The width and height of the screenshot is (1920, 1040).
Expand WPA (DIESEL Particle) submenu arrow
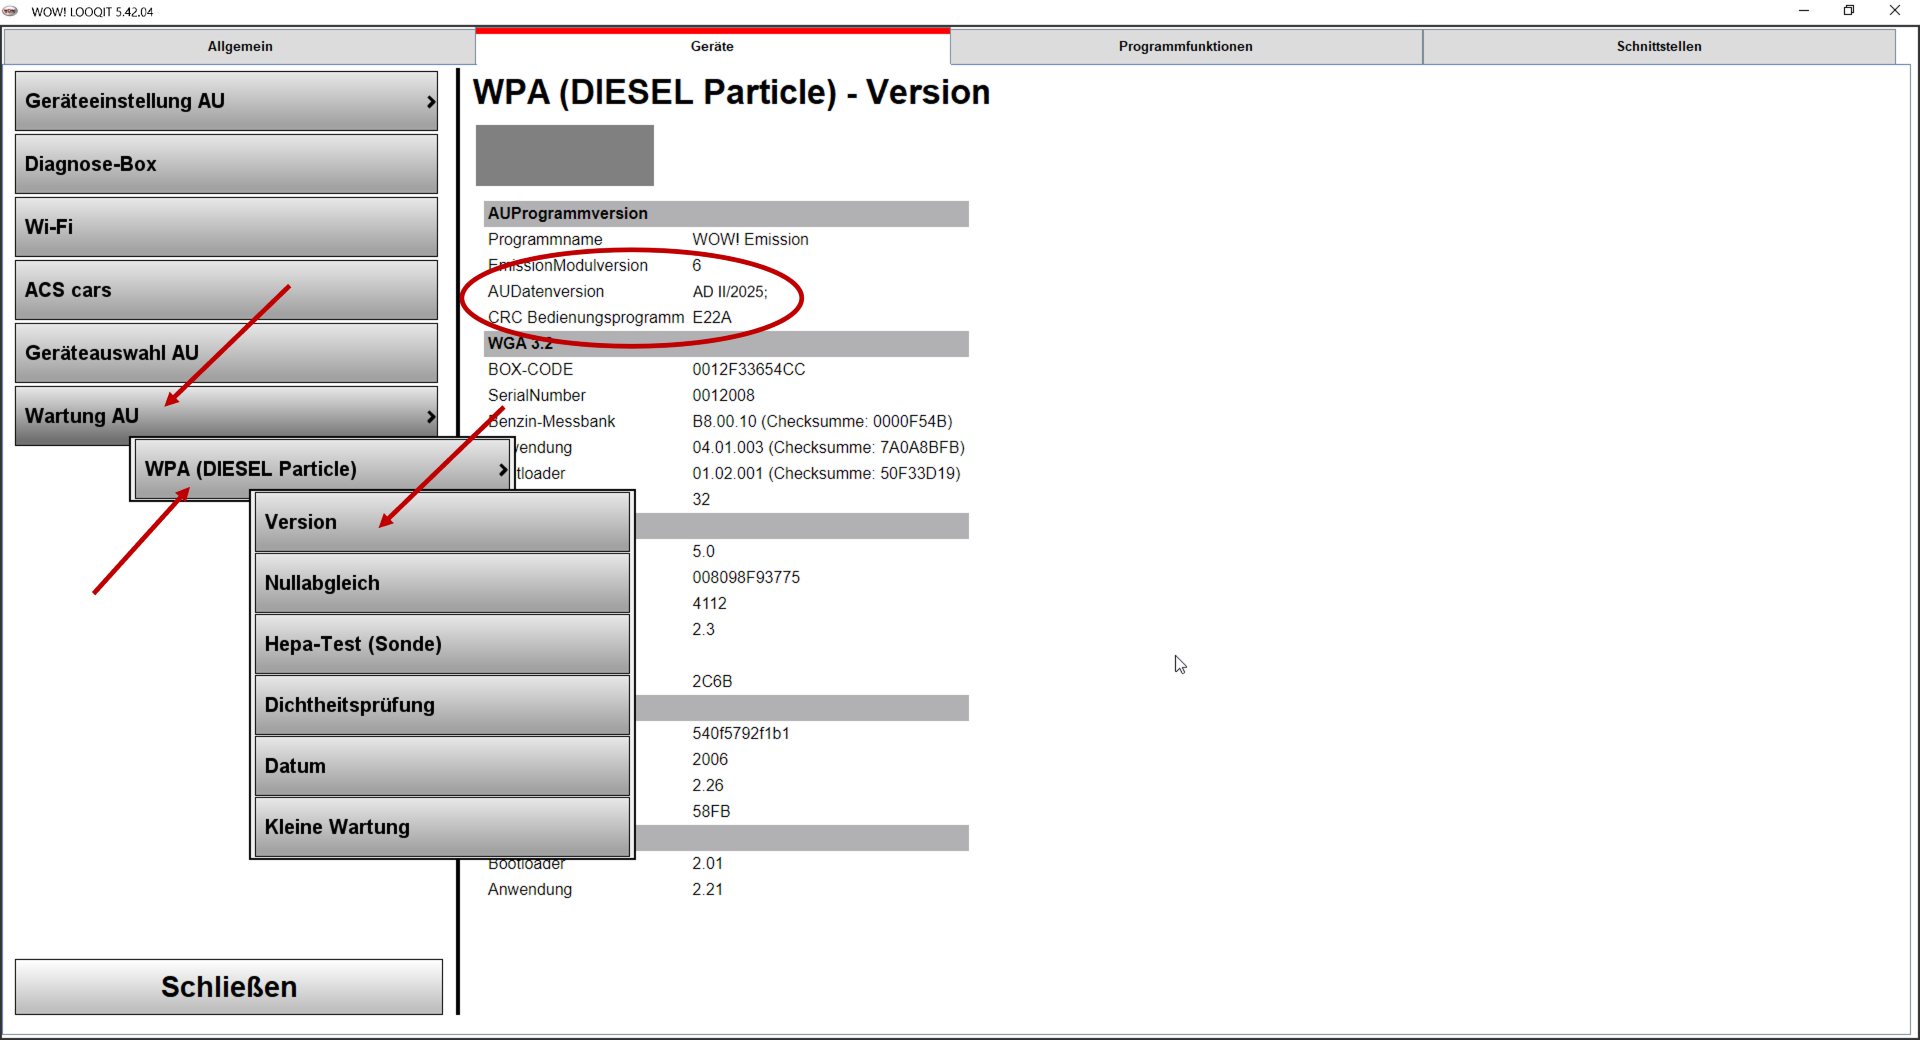click(502, 470)
